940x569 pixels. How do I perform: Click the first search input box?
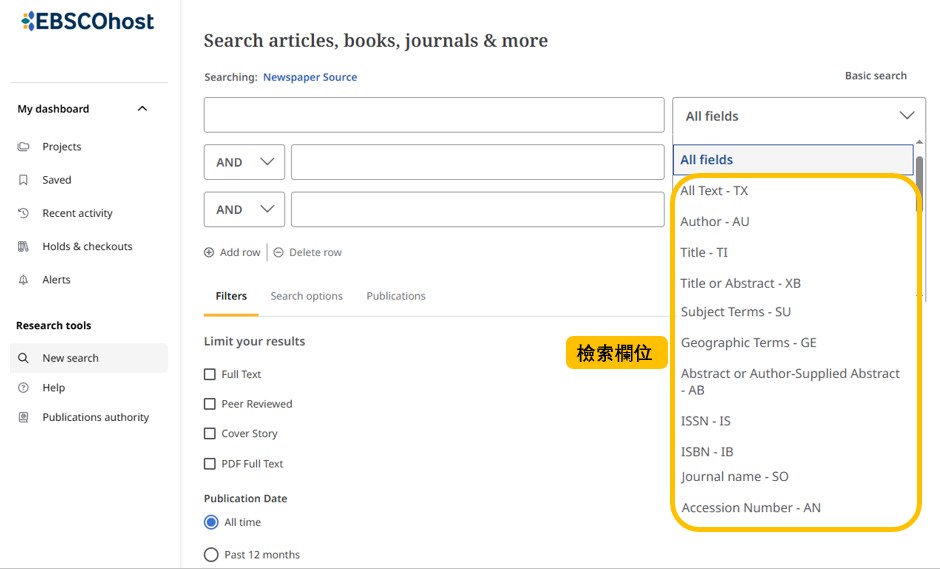pyautogui.click(x=433, y=115)
